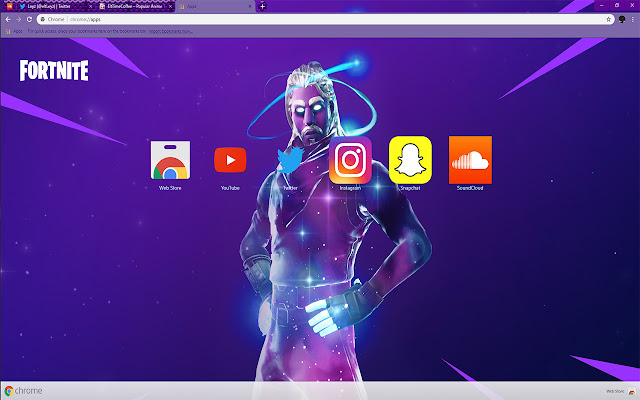The height and width of the screenshot is (400, 640).
Task: Open the Apps shortcut in bookmarks bar
Action: point(14,31)
